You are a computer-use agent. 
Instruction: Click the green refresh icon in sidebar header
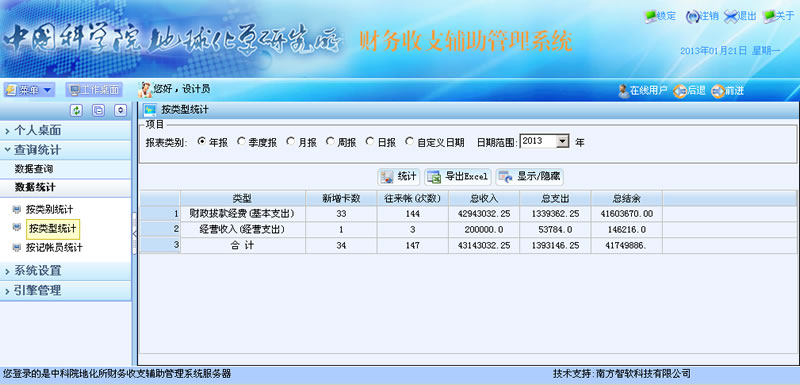tap(77, 110)
